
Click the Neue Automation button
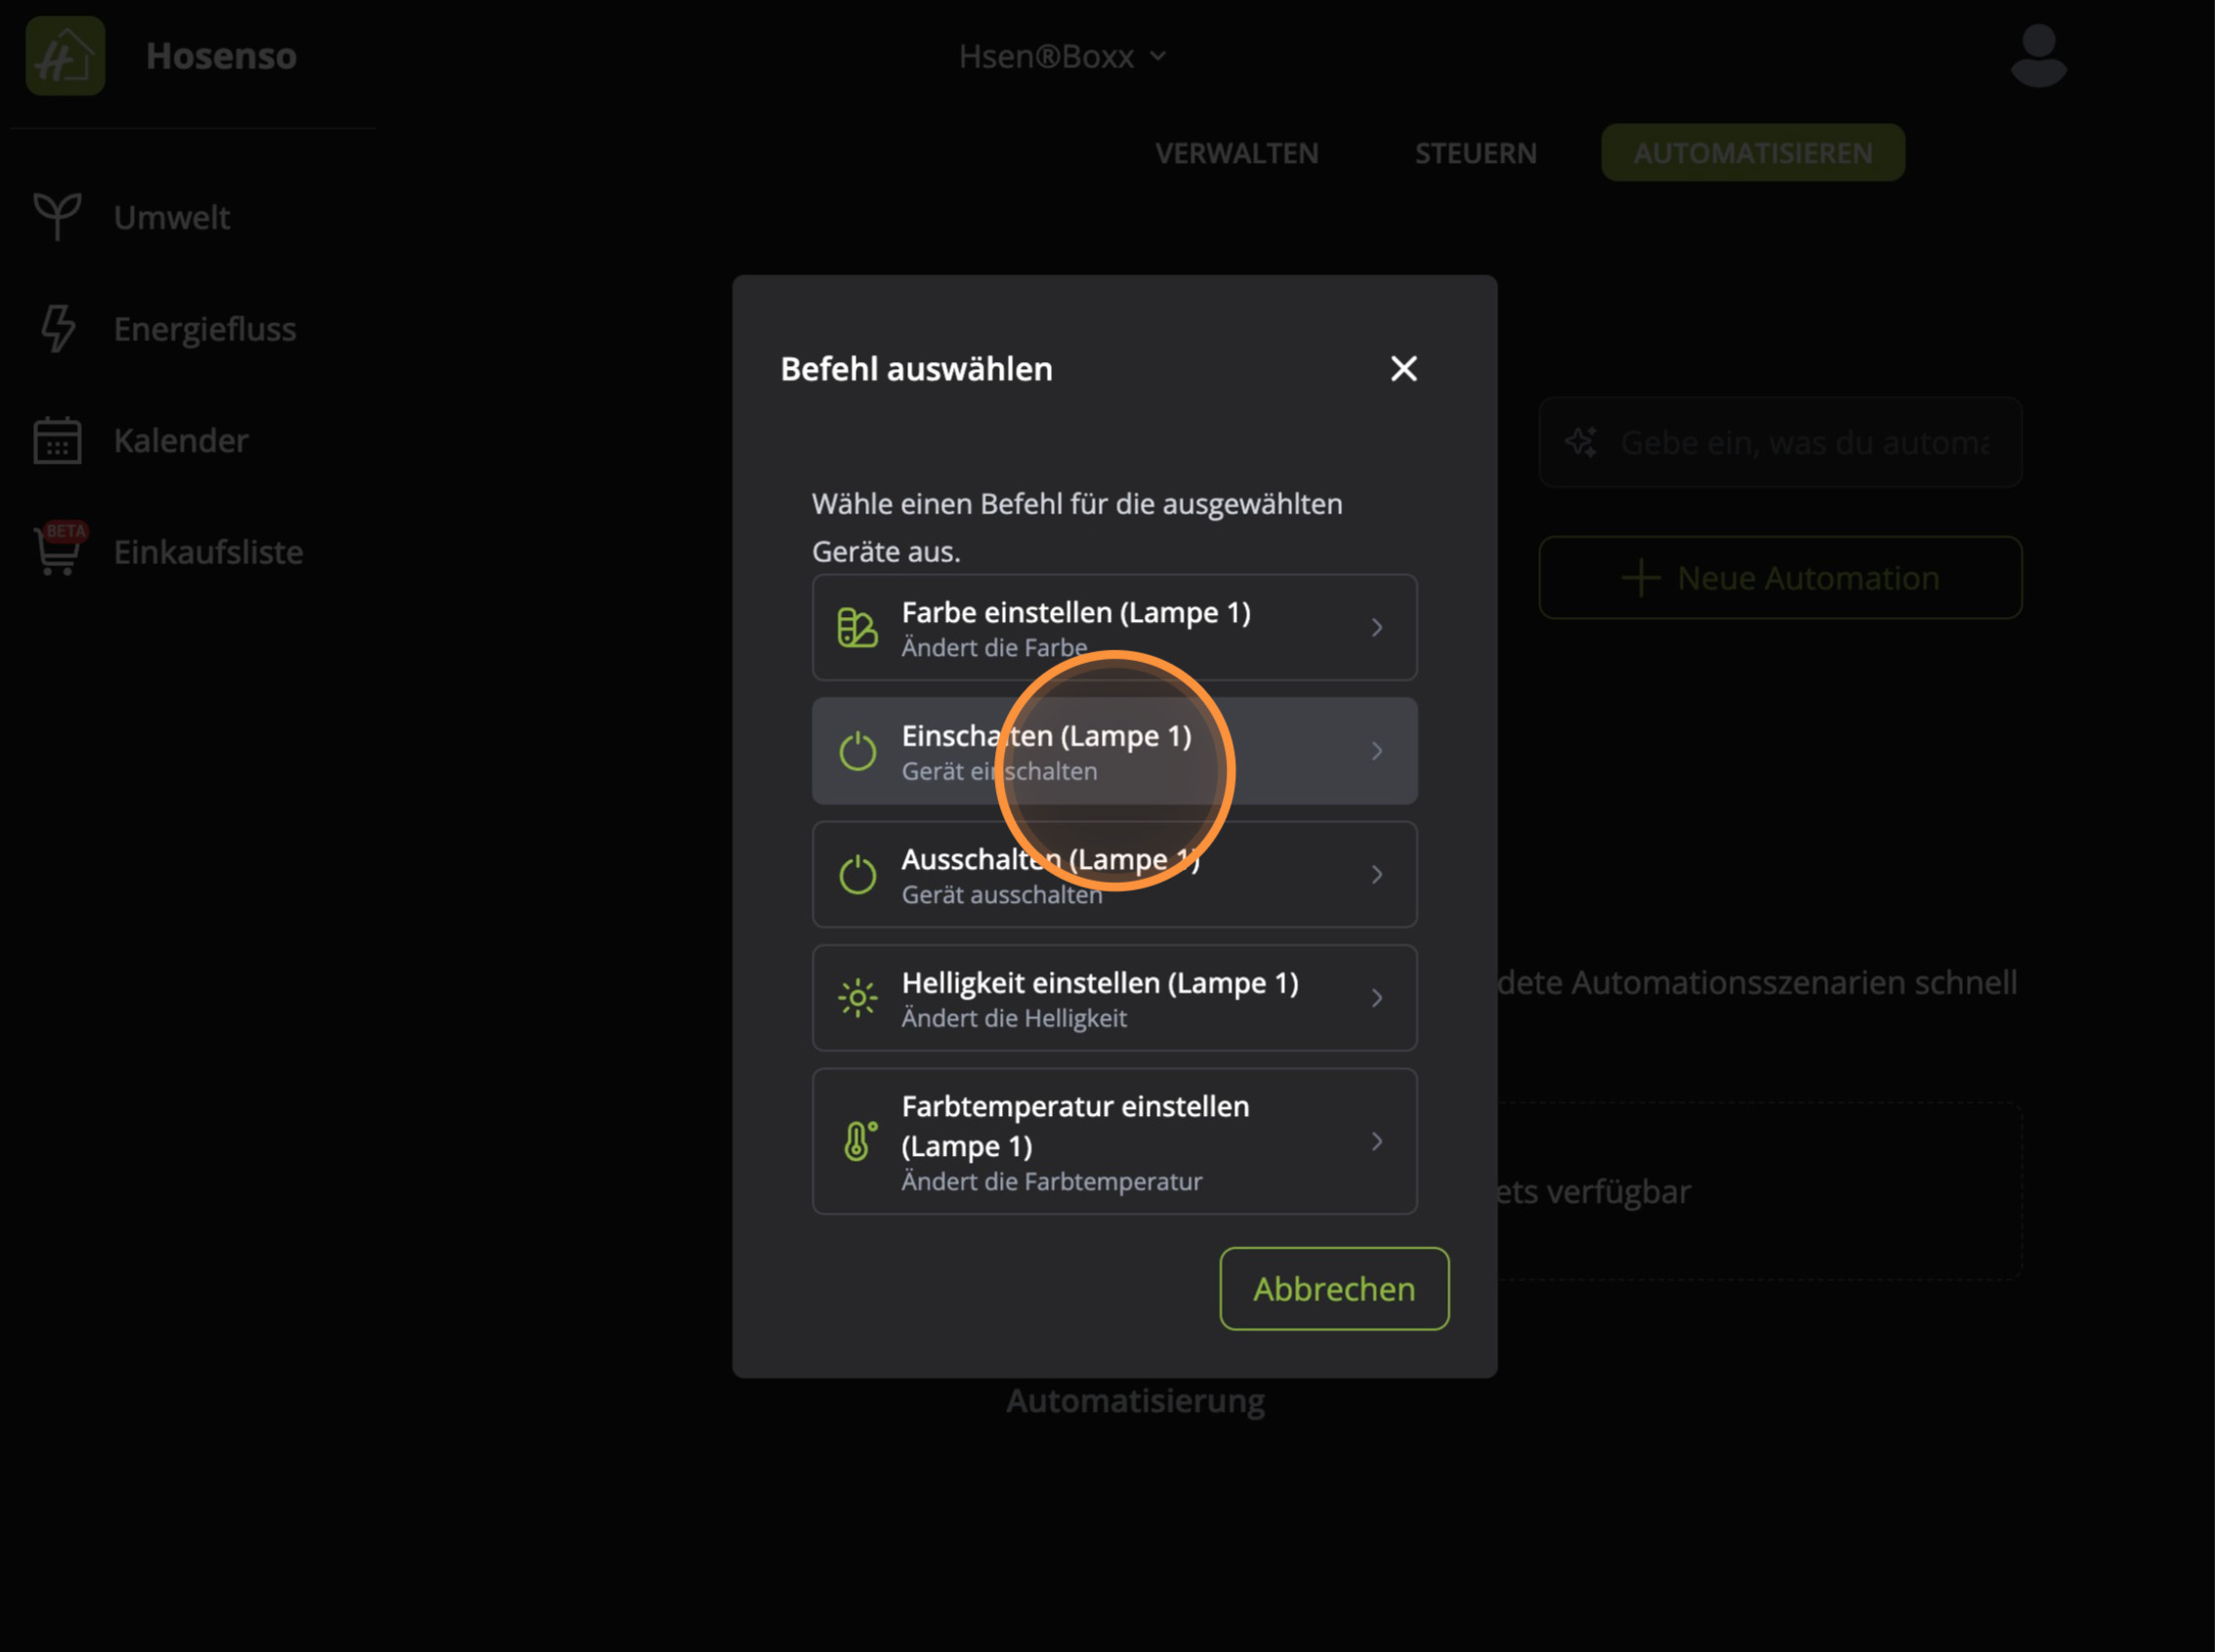pyautogui.click(x=1779, y=578)
